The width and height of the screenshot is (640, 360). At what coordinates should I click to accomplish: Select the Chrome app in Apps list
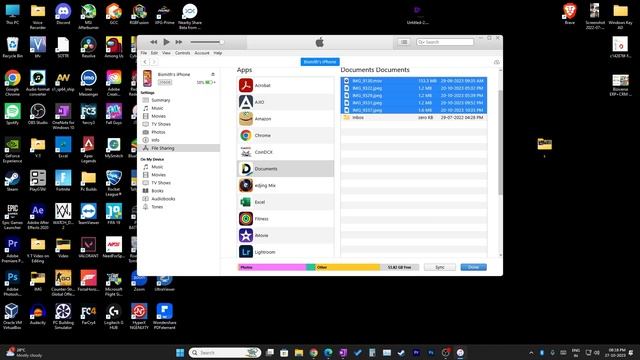pyautogui.click(x=285, y=136)
